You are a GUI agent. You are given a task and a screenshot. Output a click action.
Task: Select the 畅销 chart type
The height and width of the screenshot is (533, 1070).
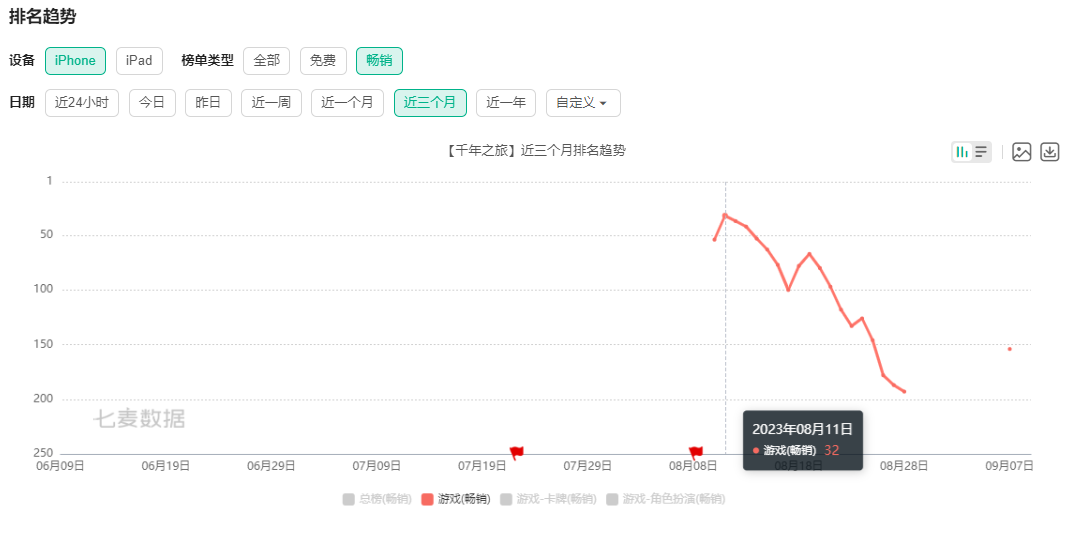pyautogui.click(x=379, y=61)
